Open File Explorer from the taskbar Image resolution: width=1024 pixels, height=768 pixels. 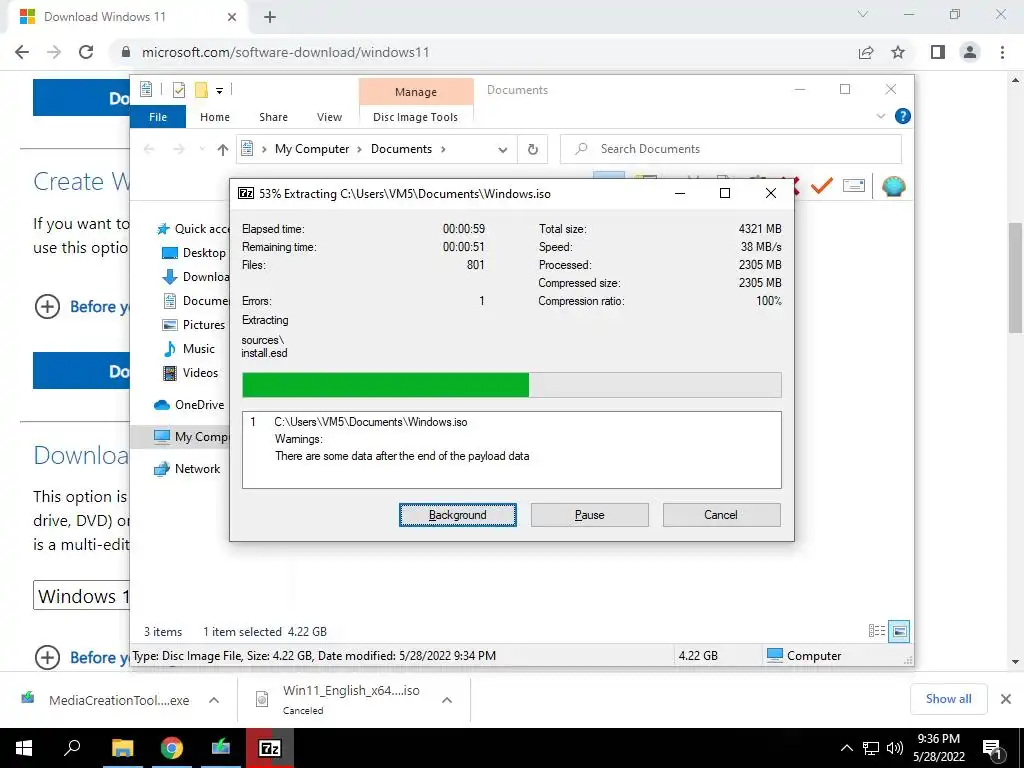tap(122, 748)
